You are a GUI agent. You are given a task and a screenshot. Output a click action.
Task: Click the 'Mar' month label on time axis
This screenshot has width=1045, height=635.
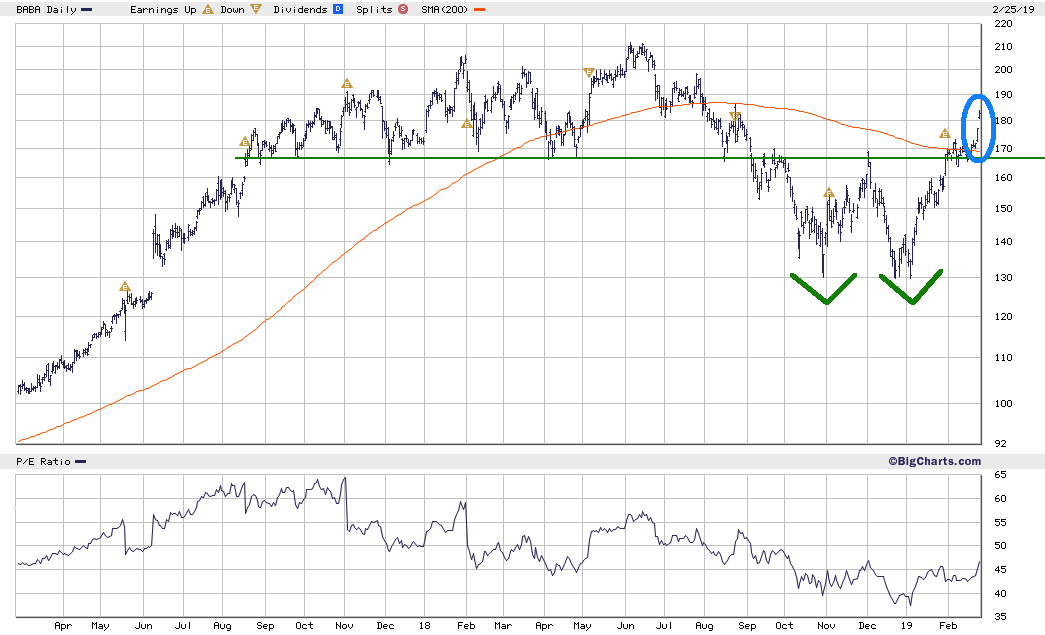503,626
